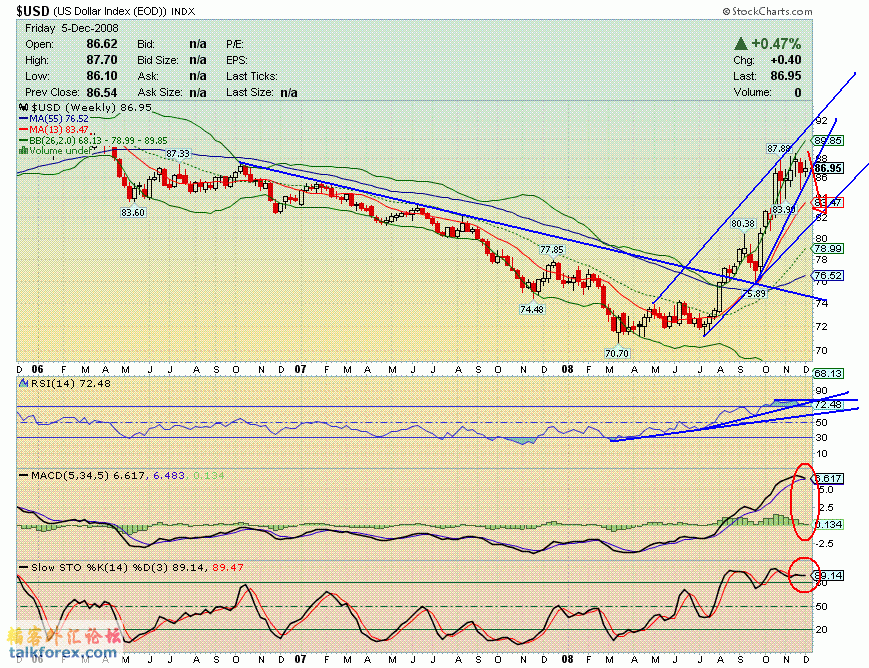Click the Last Size n/a value

click(289, 92)
